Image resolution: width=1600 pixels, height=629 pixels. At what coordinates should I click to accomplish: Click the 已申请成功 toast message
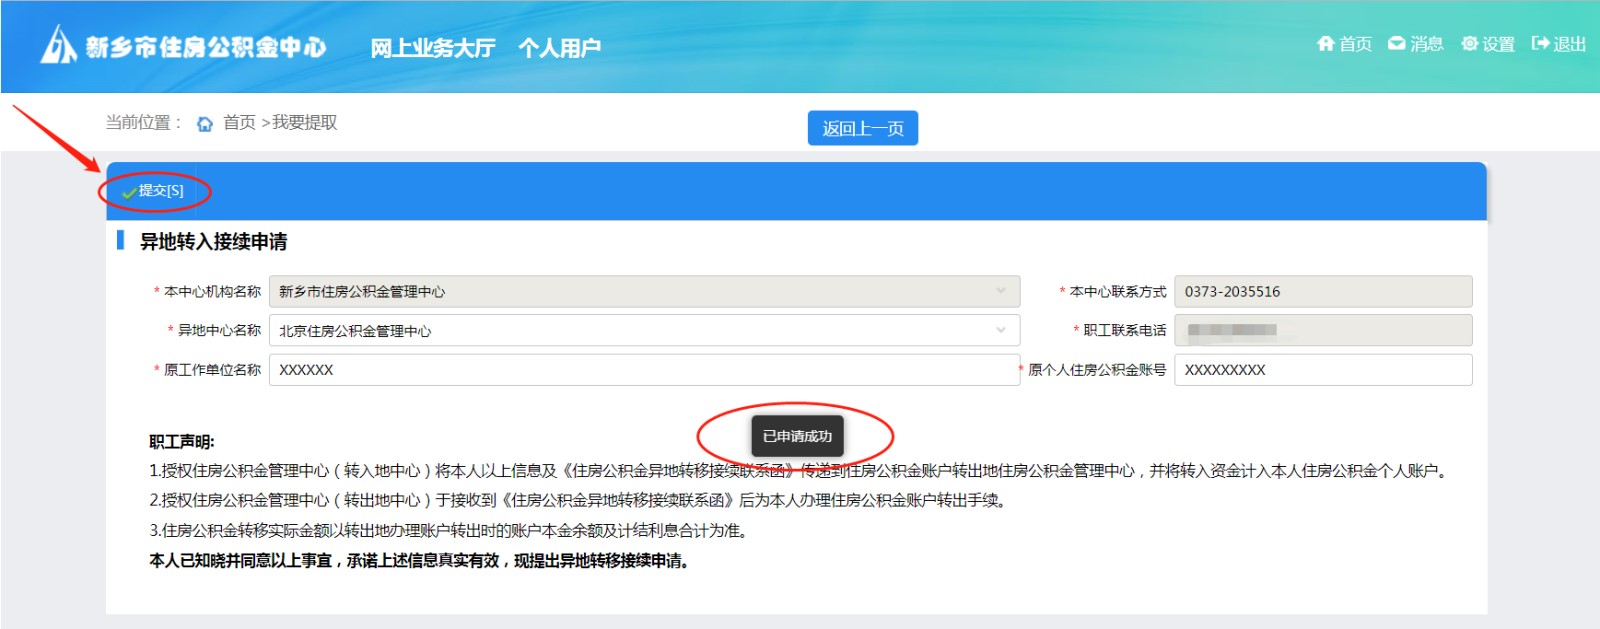(797, 436)
